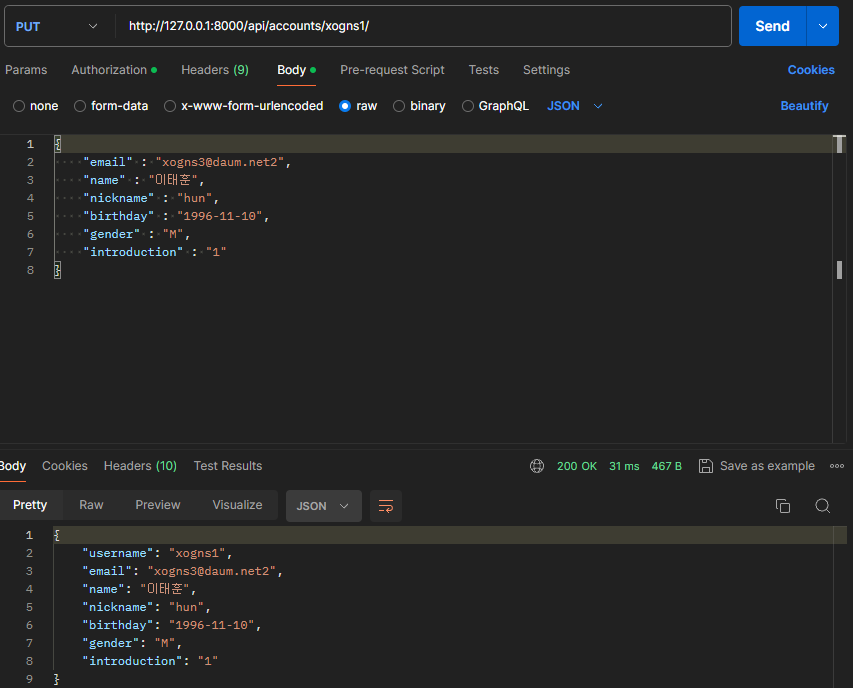
Task: Click the 200 OK status text
Action: point(577,466)
